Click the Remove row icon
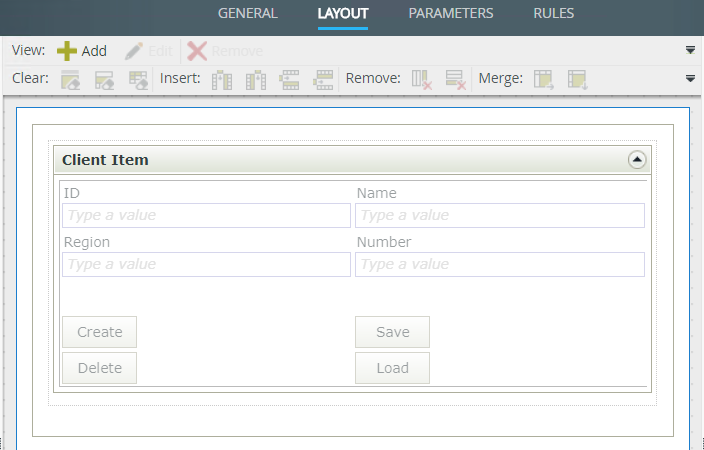 coord(456,79)
